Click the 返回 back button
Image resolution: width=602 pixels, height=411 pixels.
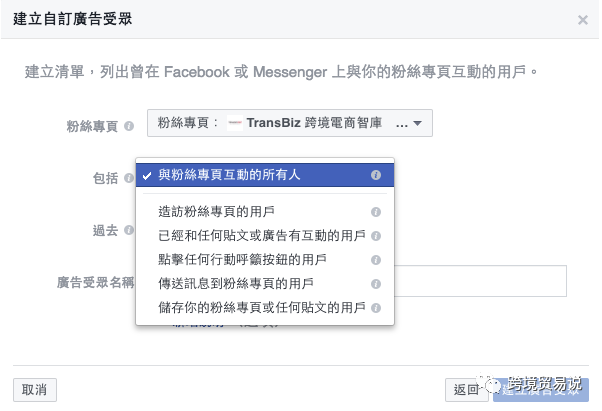pos(467,390)
